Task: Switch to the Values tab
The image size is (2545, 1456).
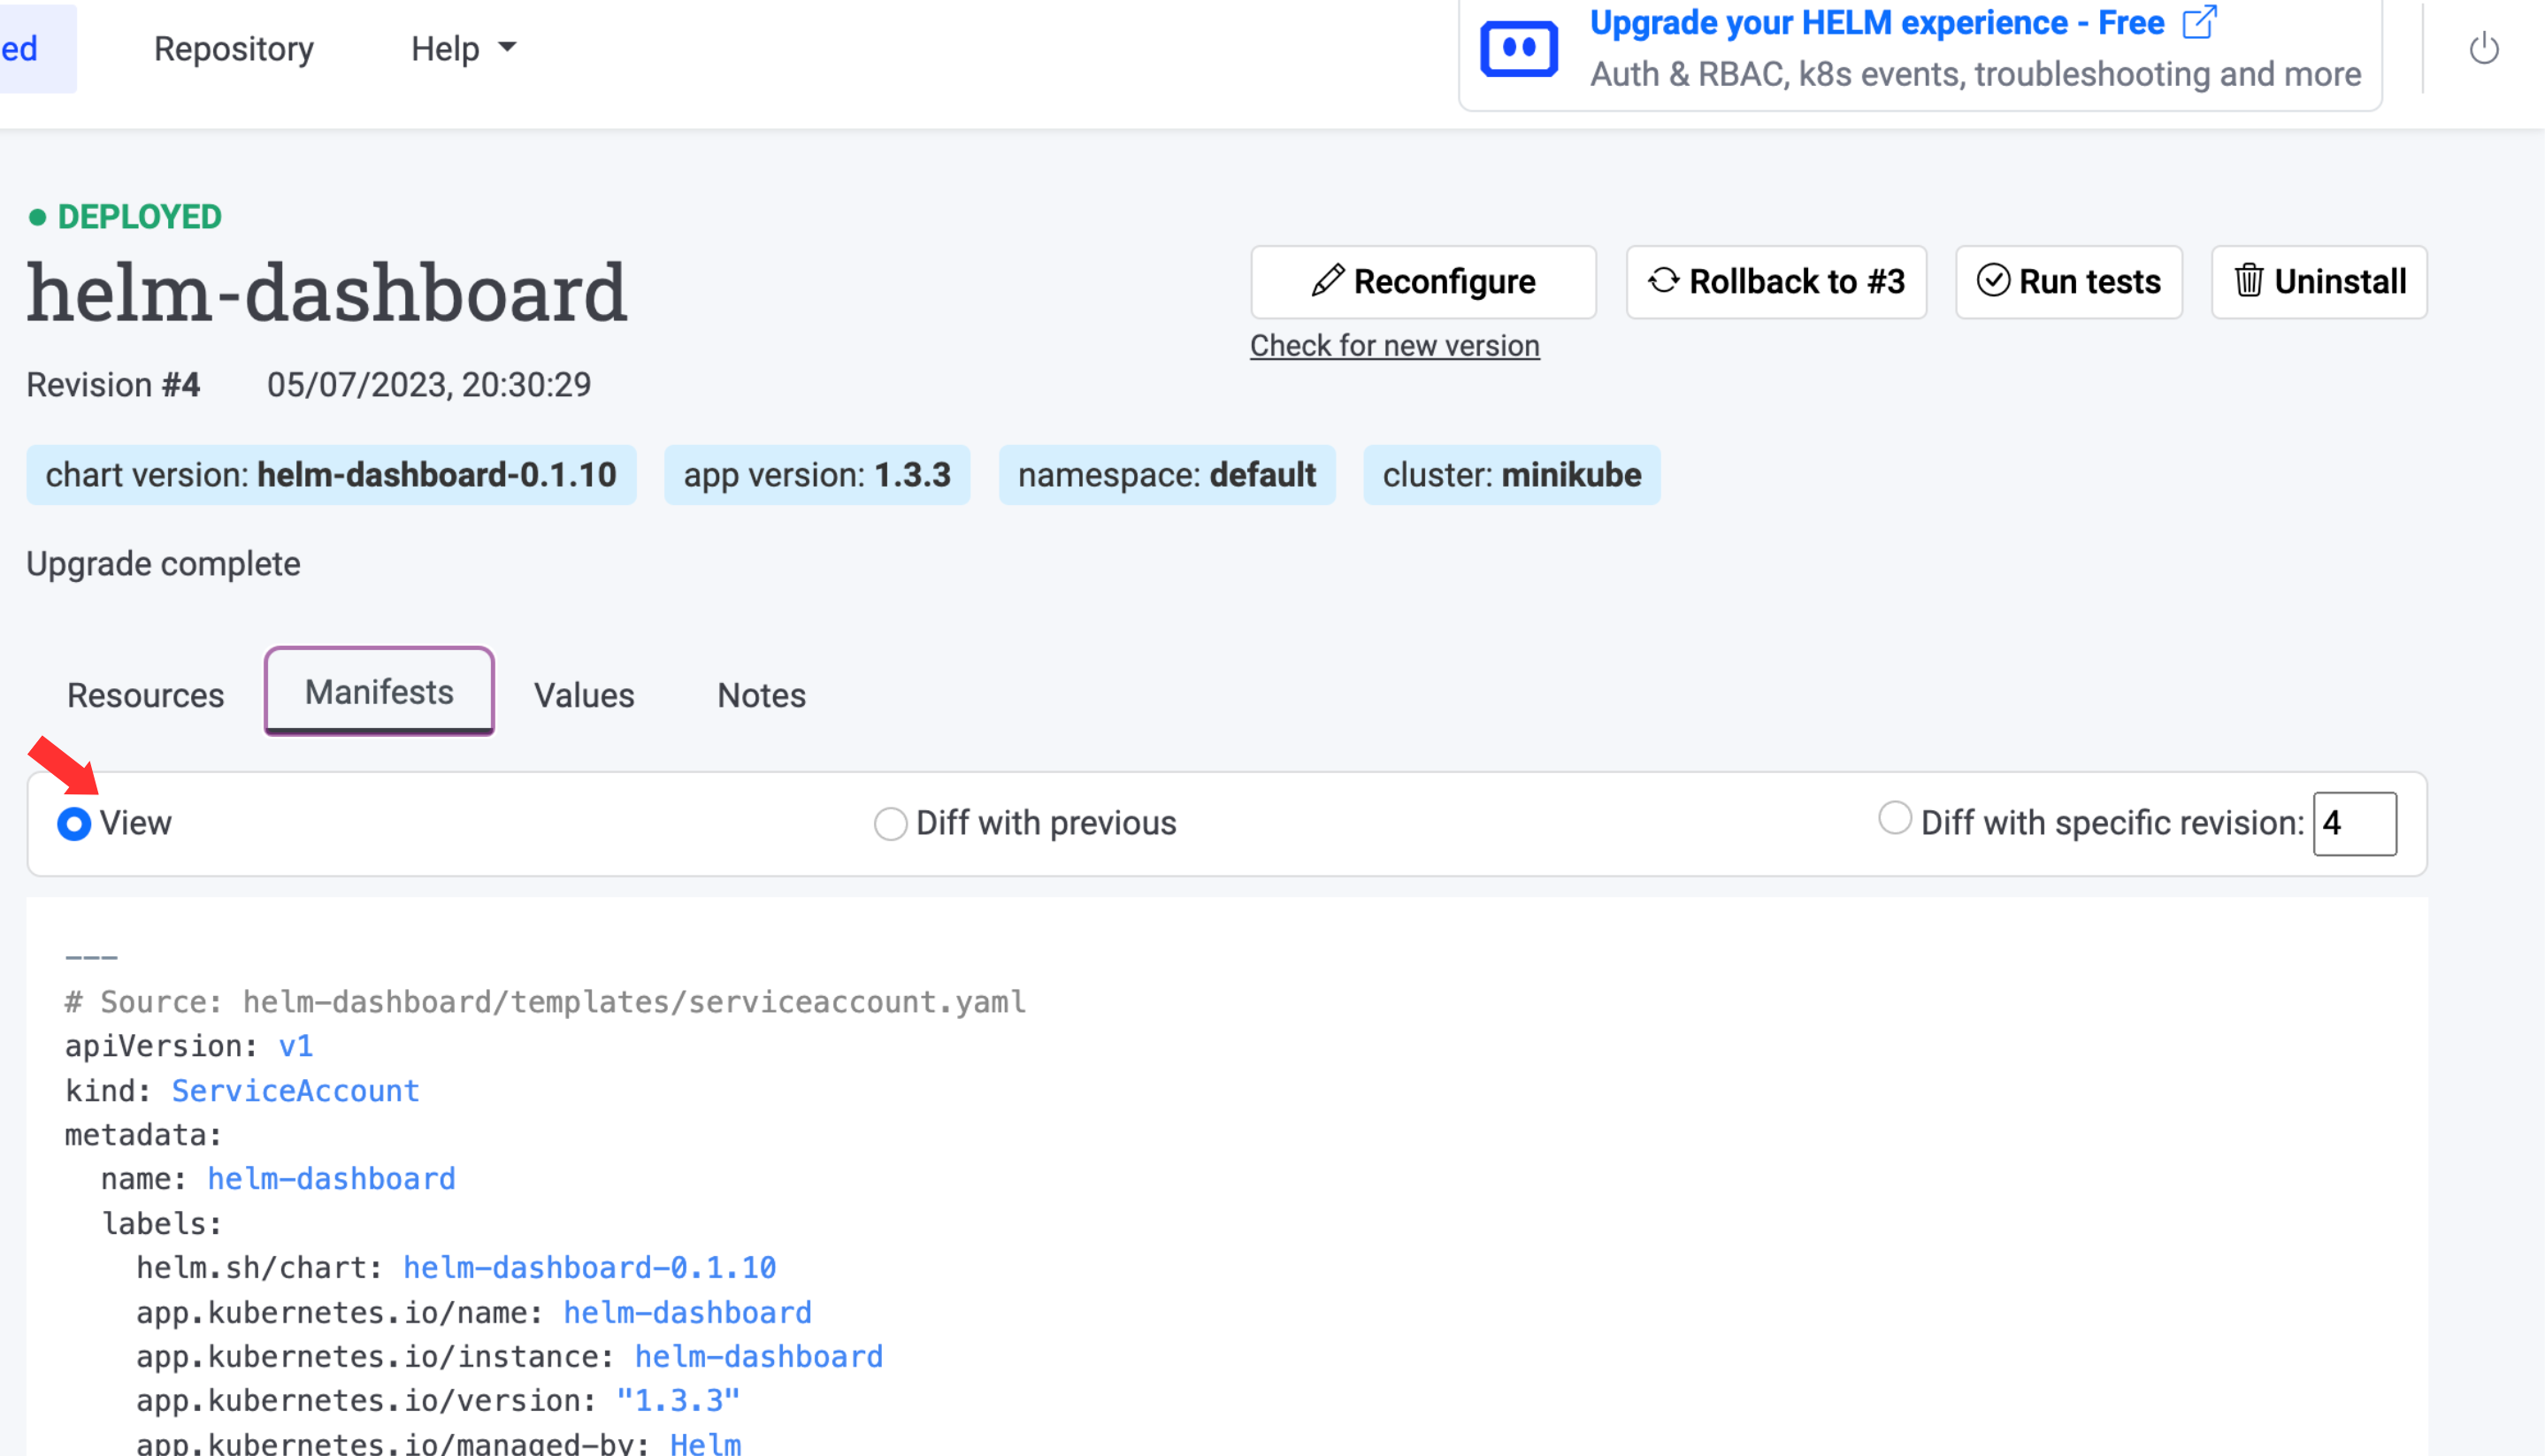Action: [584, 695]
